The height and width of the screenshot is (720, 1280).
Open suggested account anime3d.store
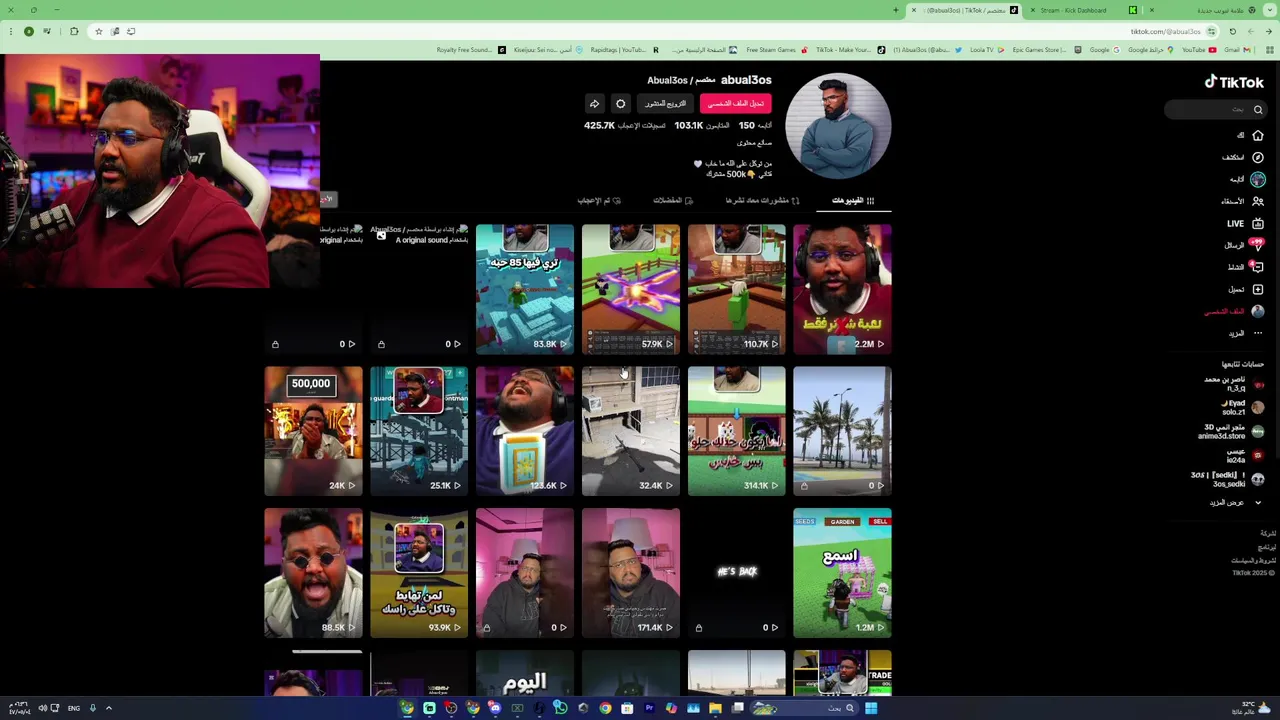tap(1232, 432)
